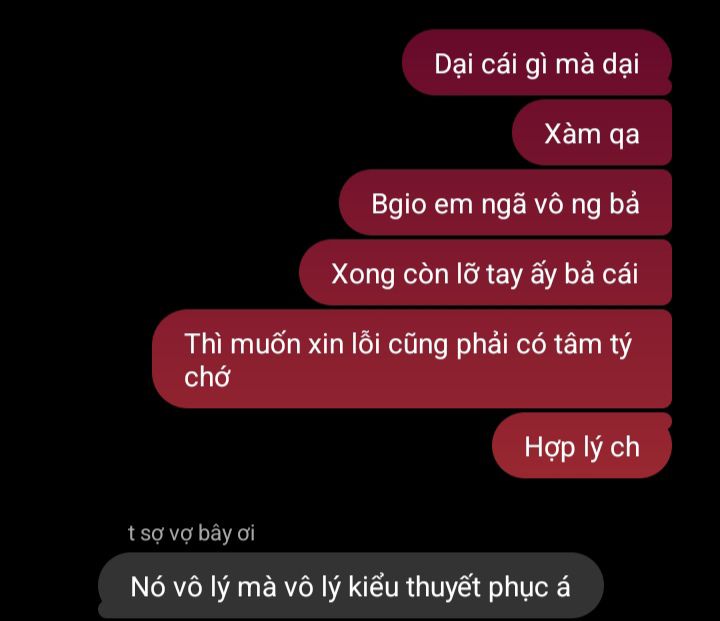Tap the "Hợp lý ch" message bubble

tap(582, 445)
